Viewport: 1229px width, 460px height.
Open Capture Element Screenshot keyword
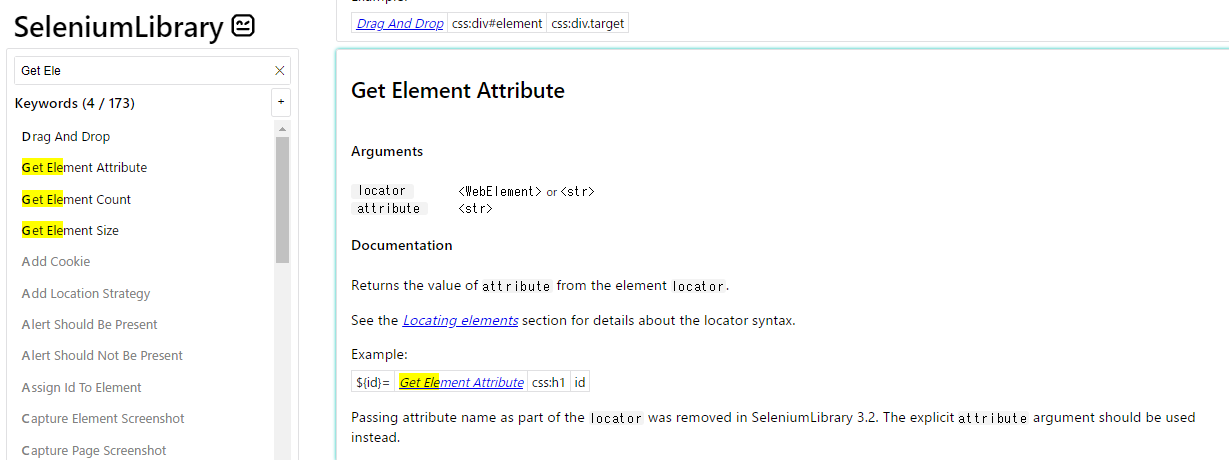click(x=103, y=418)
